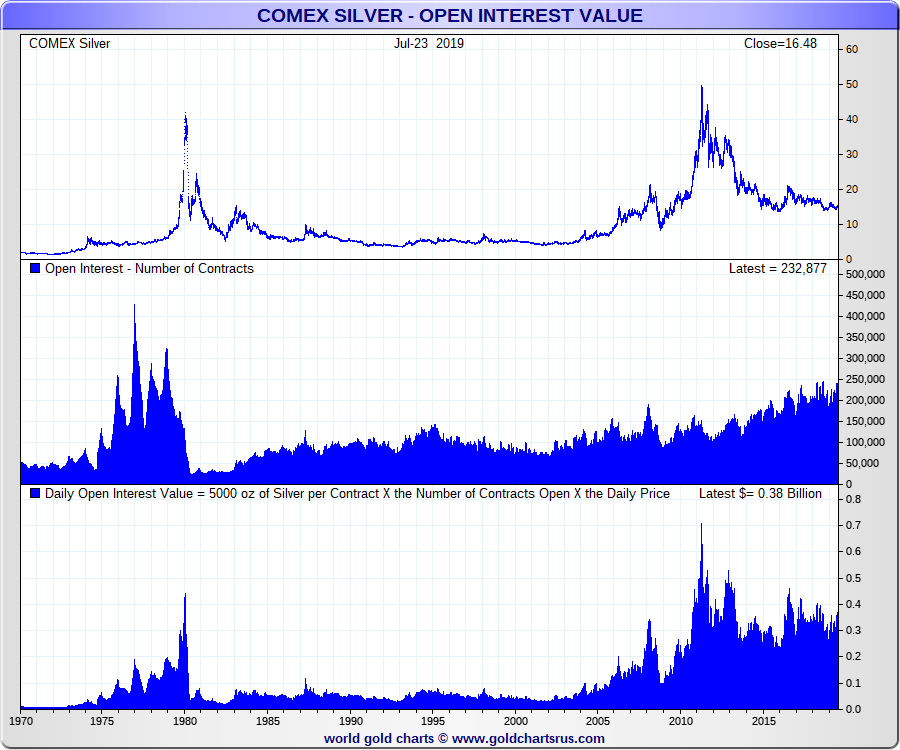Click the 1990 x-axis label
Image resolution: width=900 pixels, height=750 pixels.
coord(351,721)
